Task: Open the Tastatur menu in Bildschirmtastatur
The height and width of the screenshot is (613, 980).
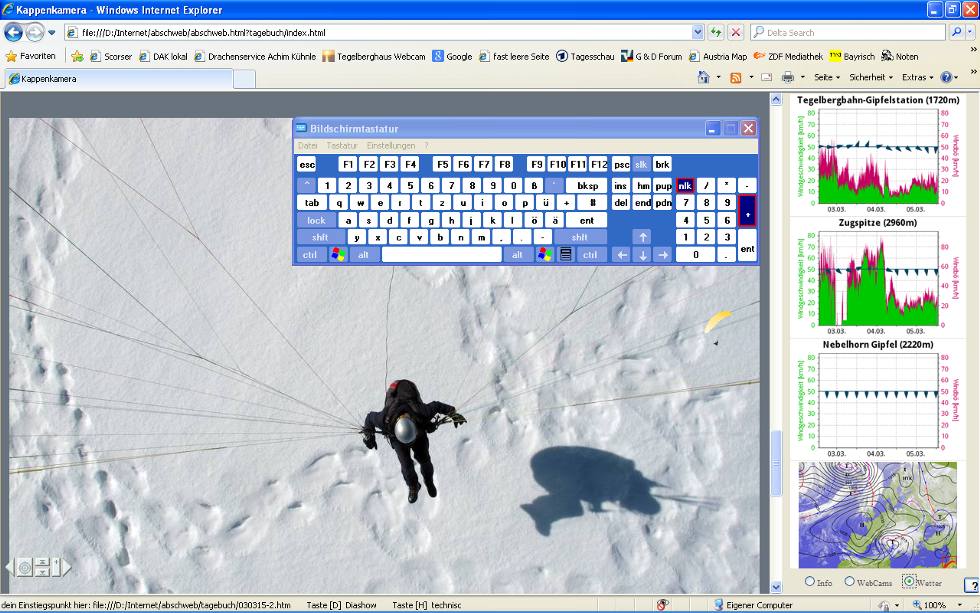Action: click(x=342, y=146)
